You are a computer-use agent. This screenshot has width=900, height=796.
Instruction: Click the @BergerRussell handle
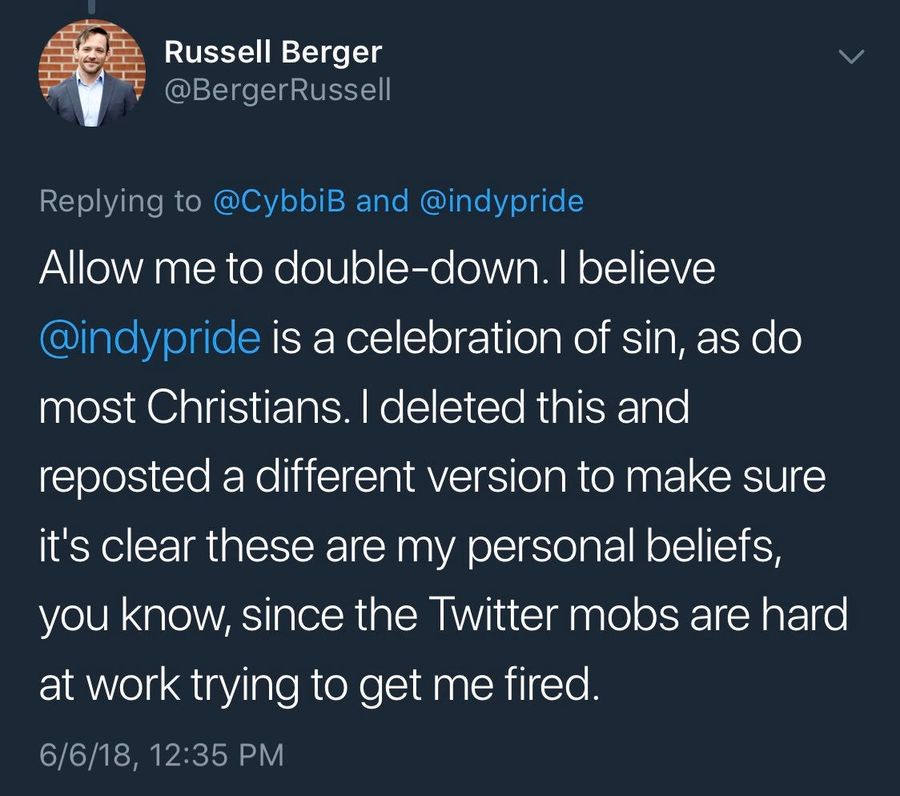(276, 90)
